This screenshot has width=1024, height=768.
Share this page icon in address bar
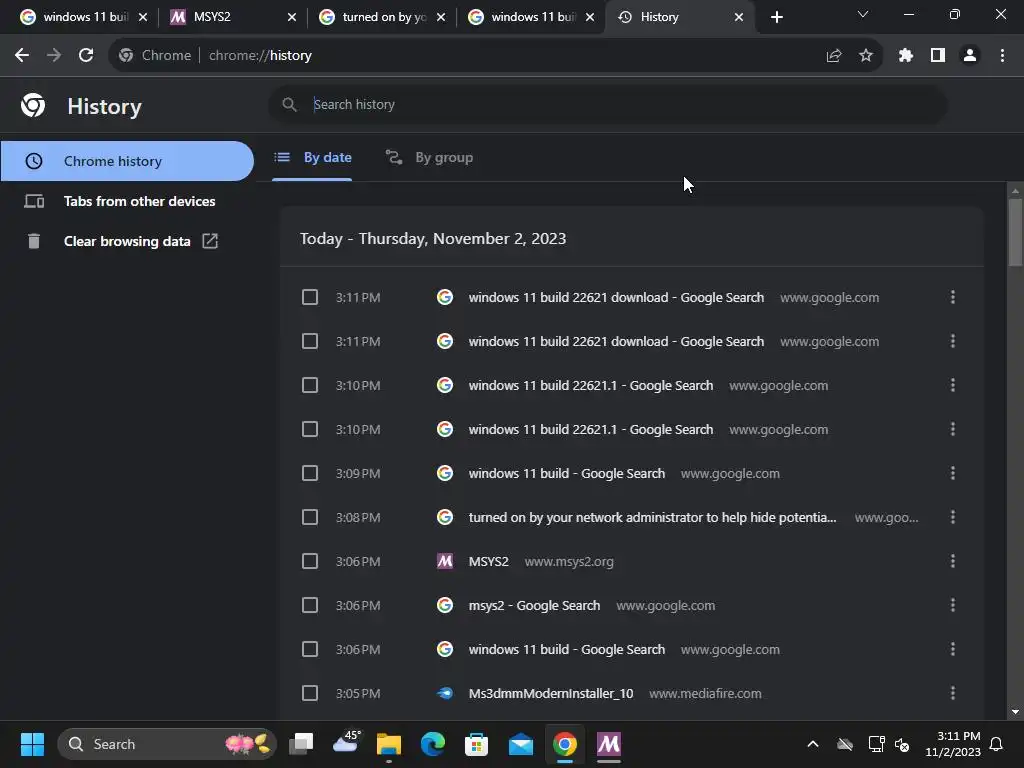(834, 56)
